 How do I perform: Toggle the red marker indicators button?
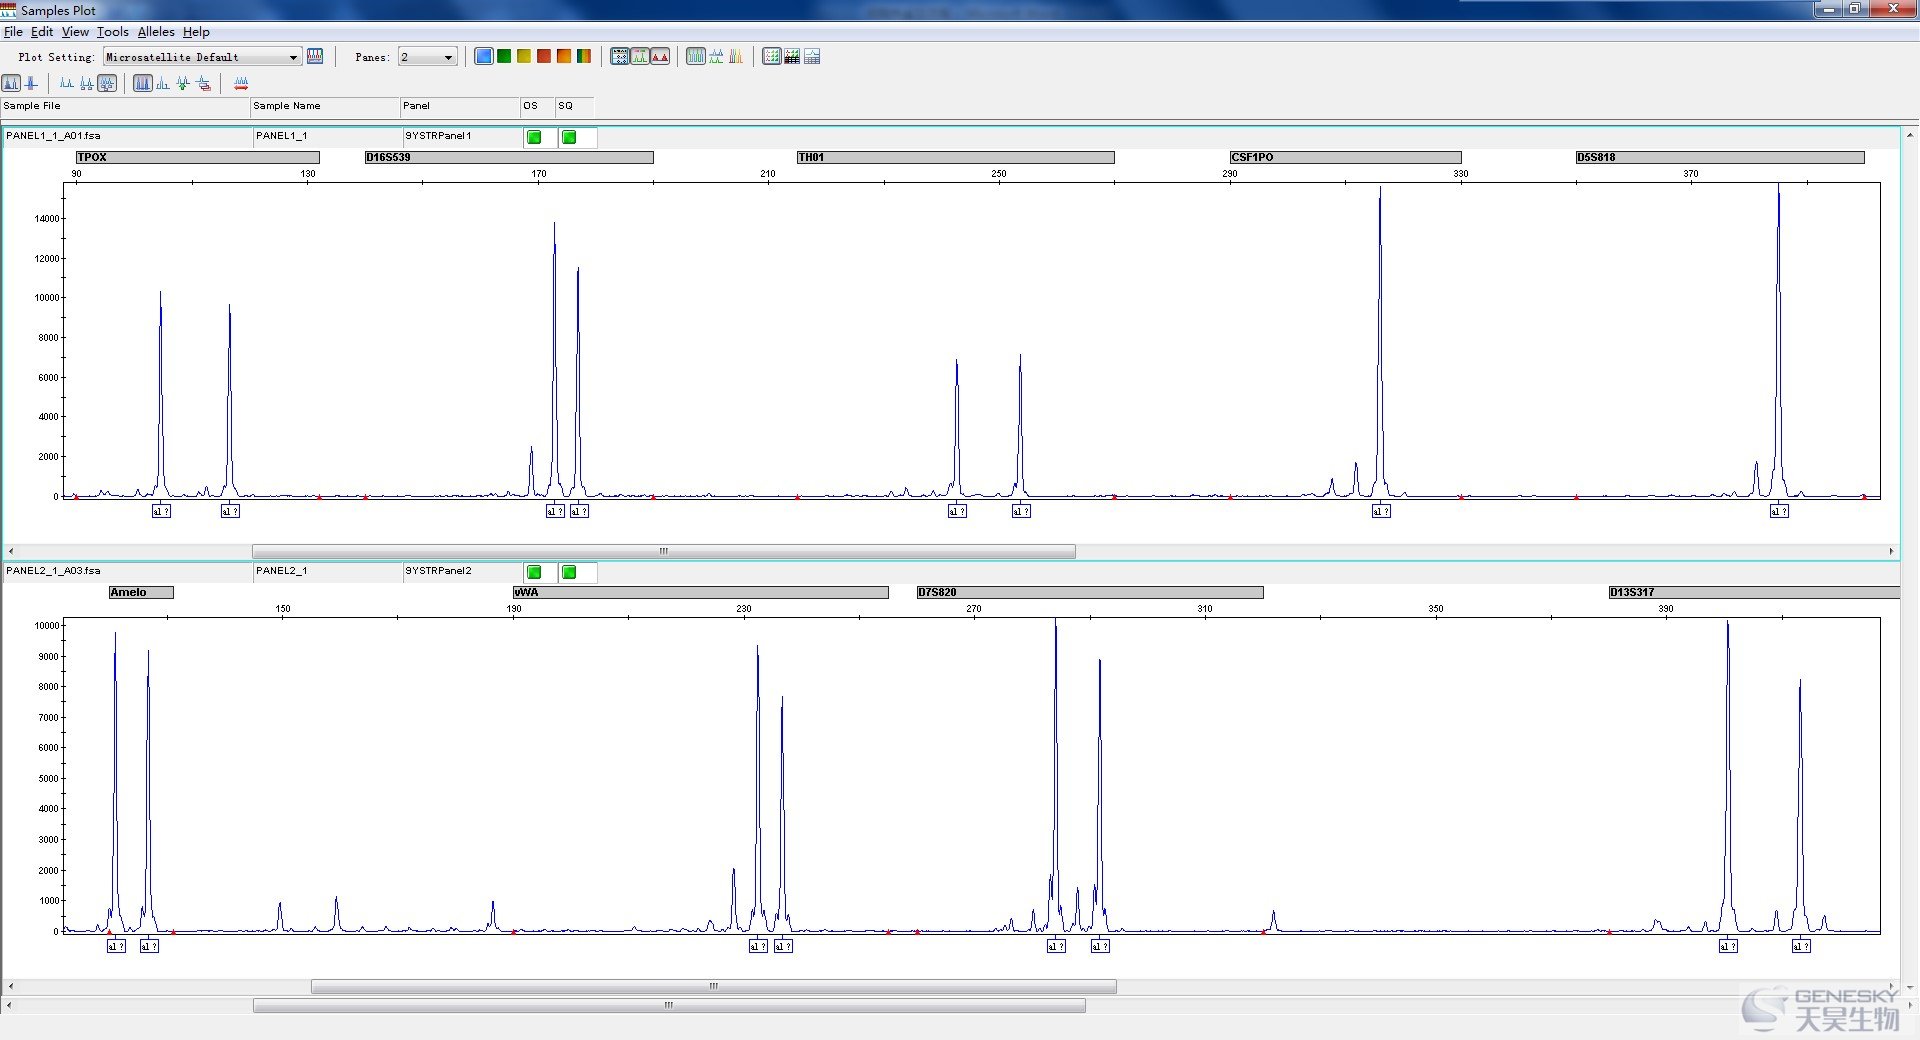click(x=660, y=57)
